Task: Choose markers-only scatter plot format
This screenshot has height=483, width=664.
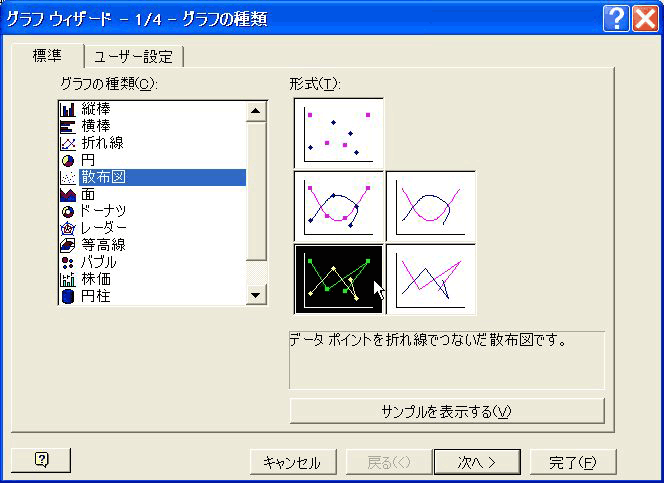Action: point(338,132)
